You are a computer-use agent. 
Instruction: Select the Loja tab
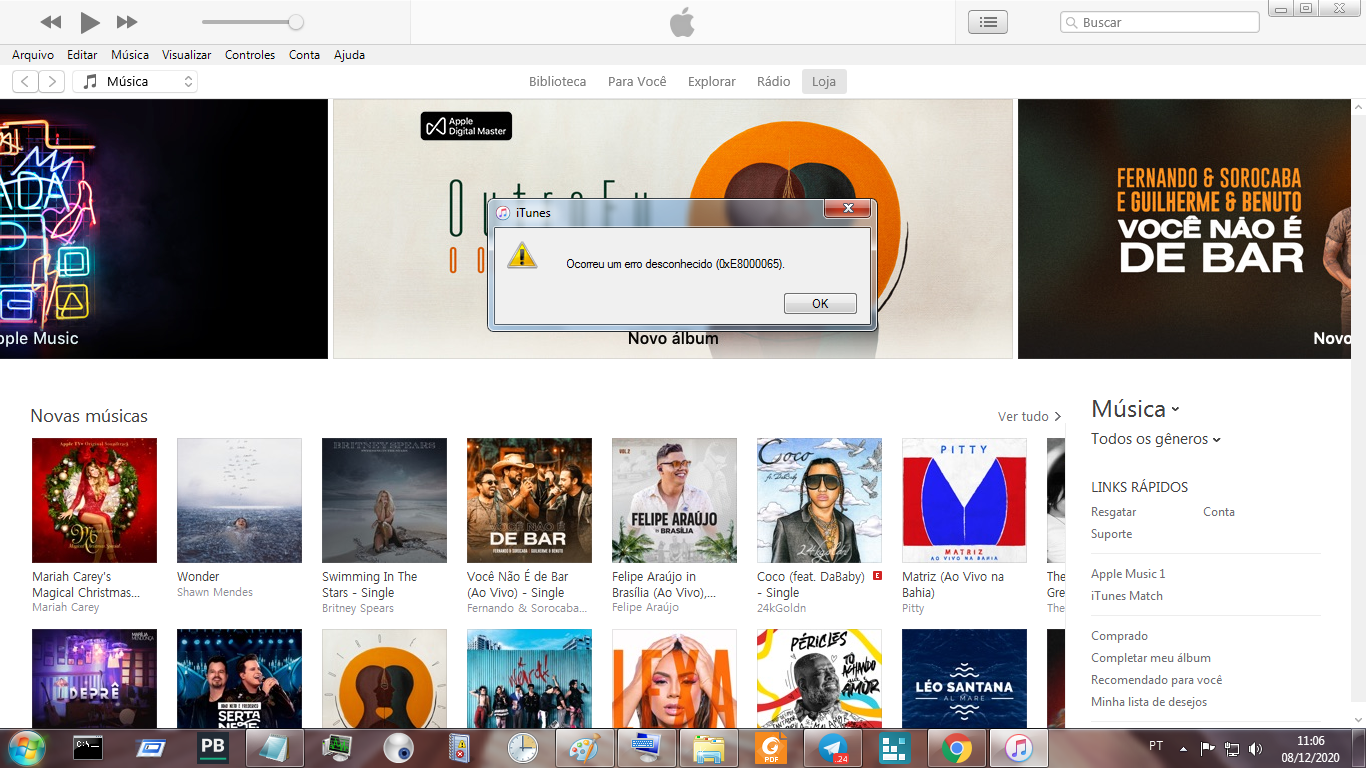click(x=824, y=82)
